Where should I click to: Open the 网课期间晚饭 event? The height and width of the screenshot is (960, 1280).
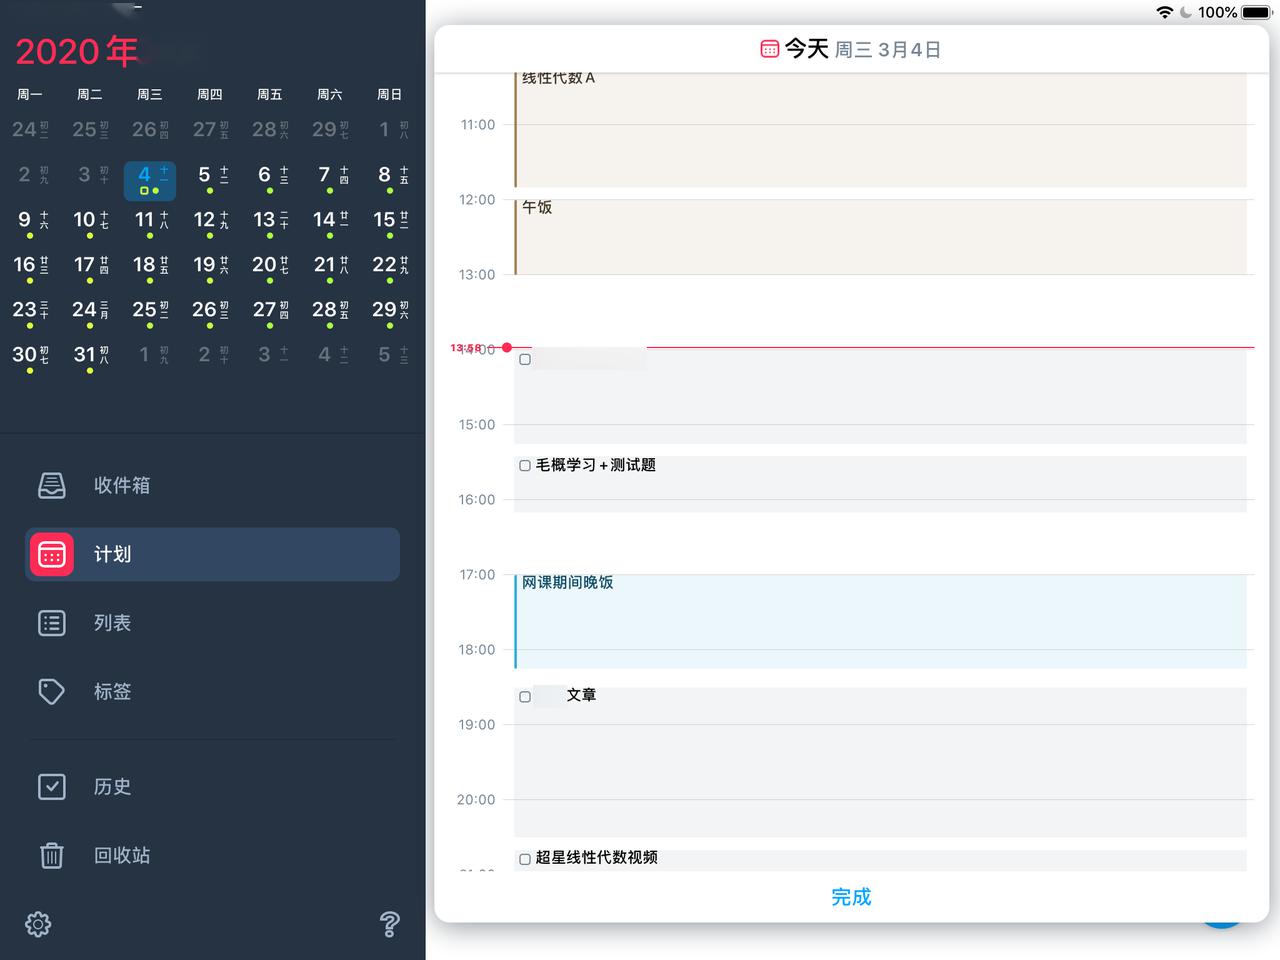[x=880, y=621]
